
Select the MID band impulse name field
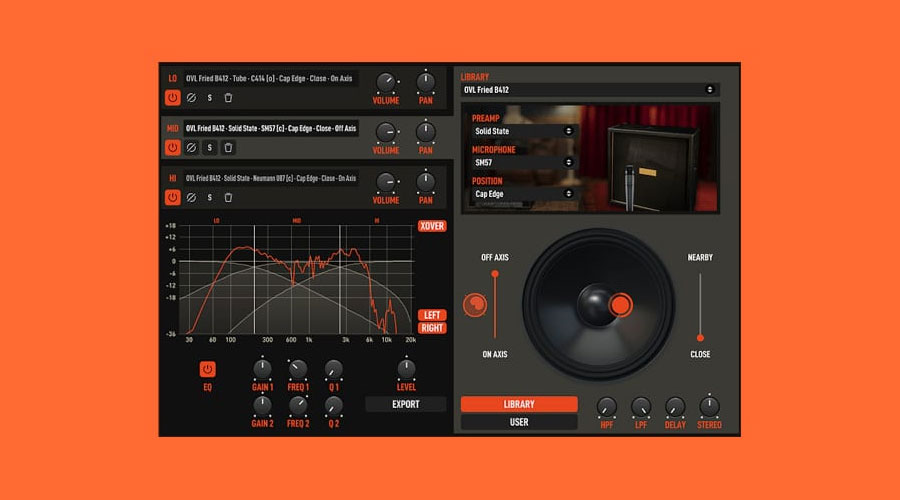pos(270,129)
